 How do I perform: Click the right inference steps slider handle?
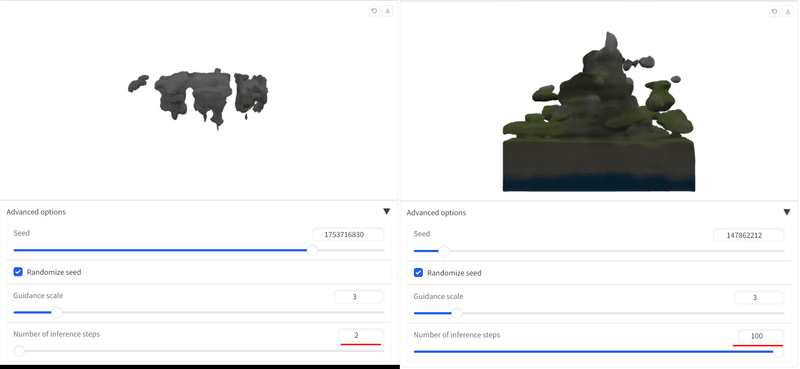[779, 352]
